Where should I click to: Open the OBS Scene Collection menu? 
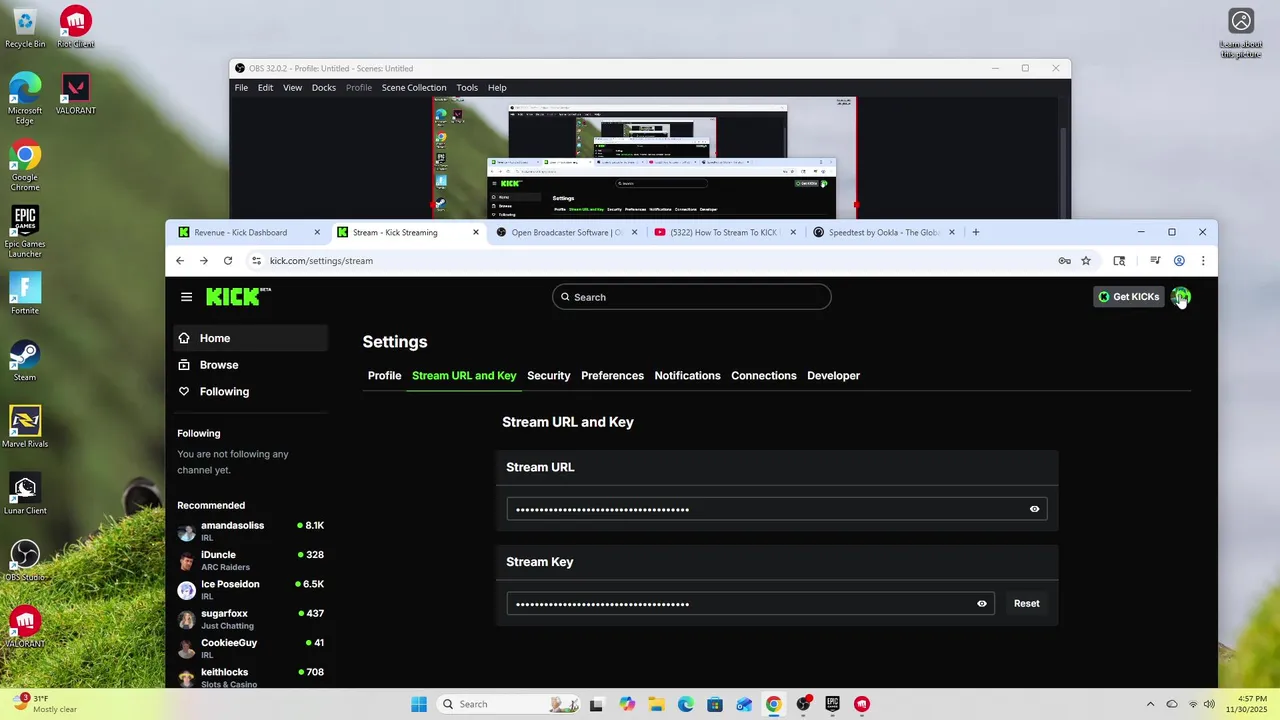click(414, 88)
